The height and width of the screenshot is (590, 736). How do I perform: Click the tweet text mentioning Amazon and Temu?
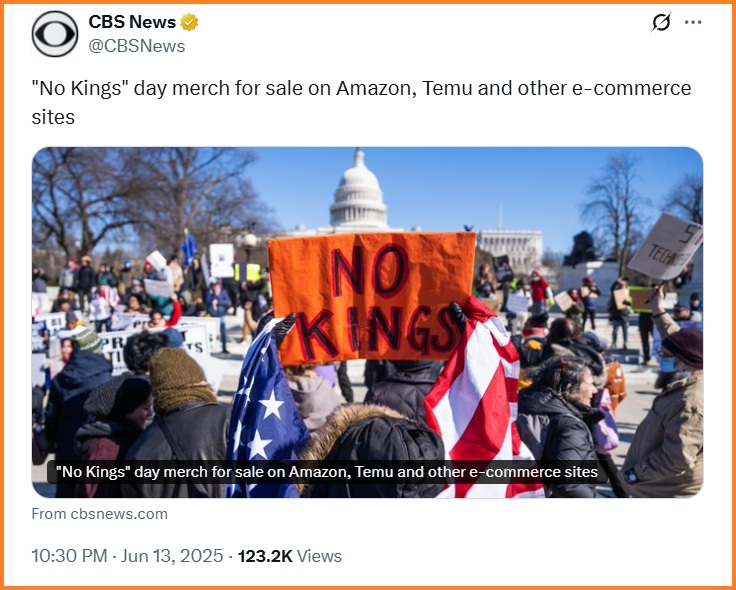click(x=360, y=102)
